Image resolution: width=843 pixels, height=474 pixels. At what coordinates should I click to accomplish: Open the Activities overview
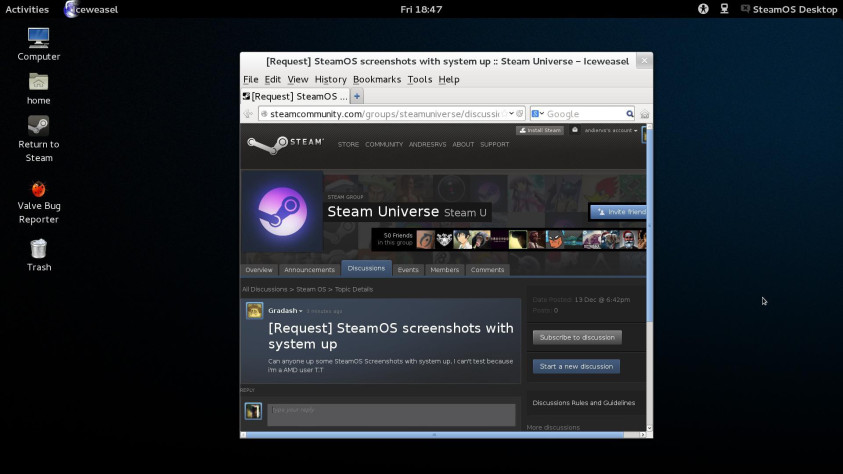click(x=27, y=9)
